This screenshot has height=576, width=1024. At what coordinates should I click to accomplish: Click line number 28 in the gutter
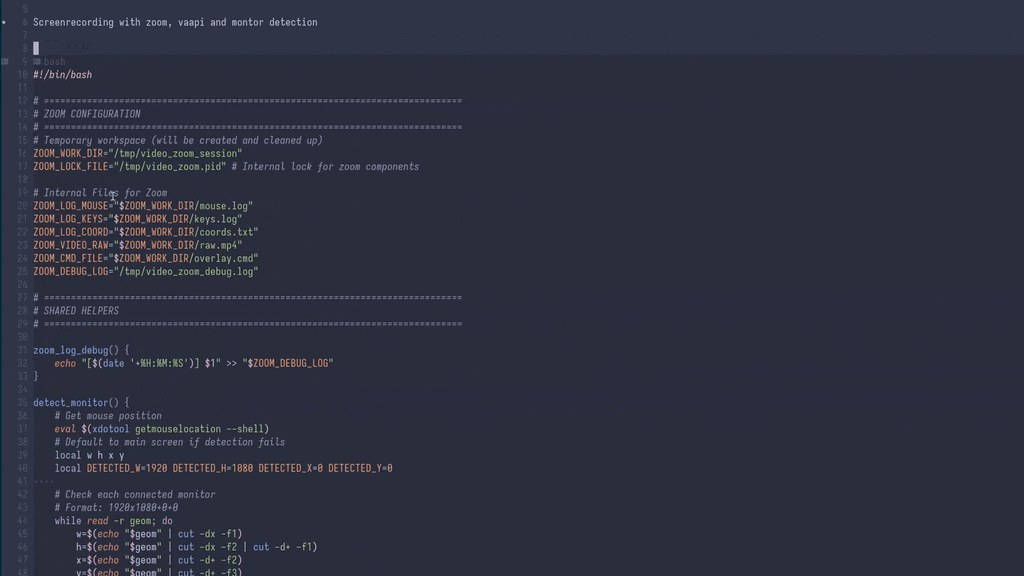(21, 311)
